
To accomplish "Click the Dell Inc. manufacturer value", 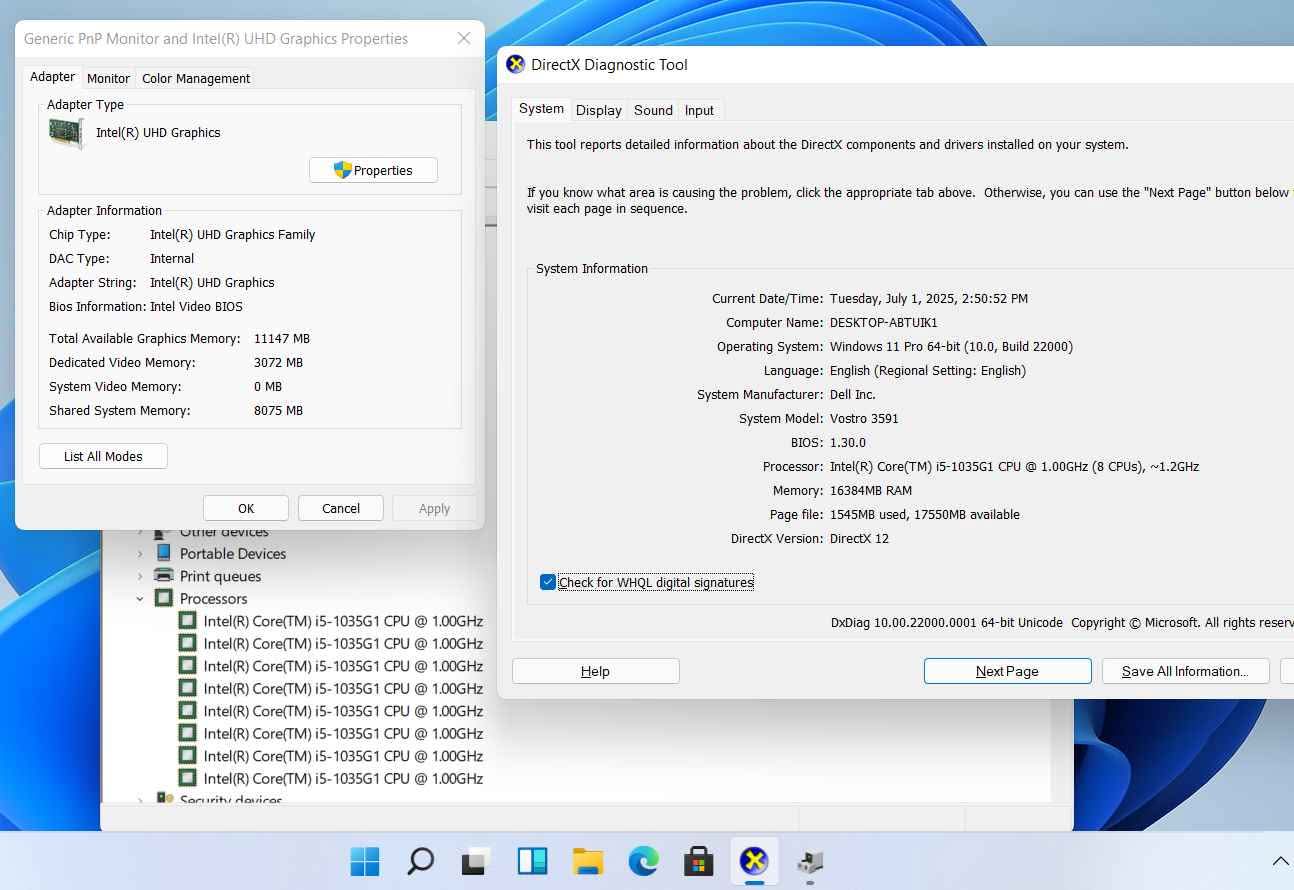I will click(852, 395).
